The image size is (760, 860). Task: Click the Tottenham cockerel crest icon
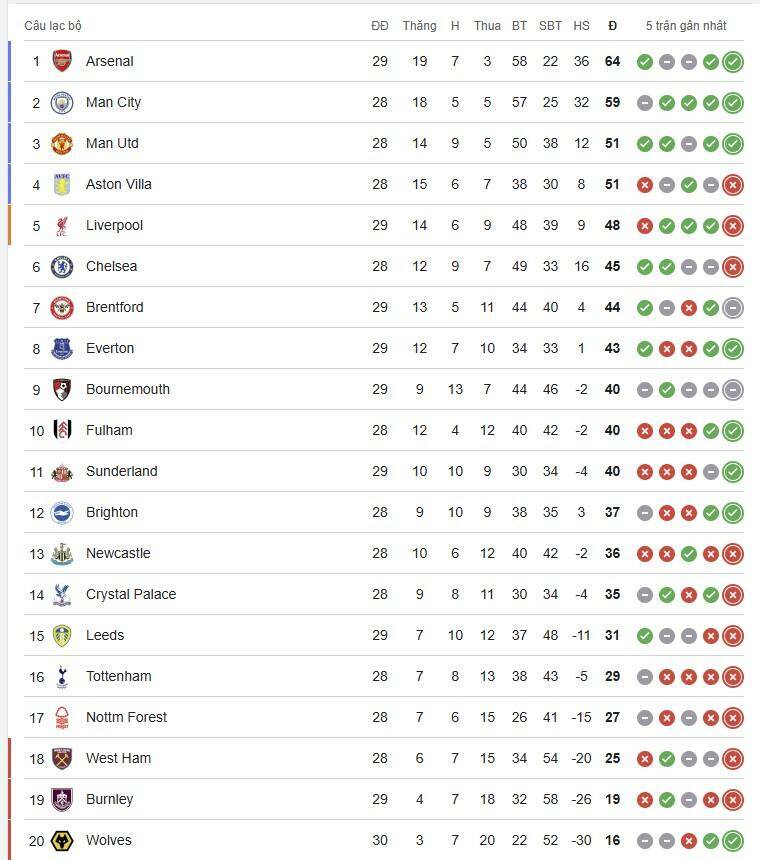(x=62, y=676)
